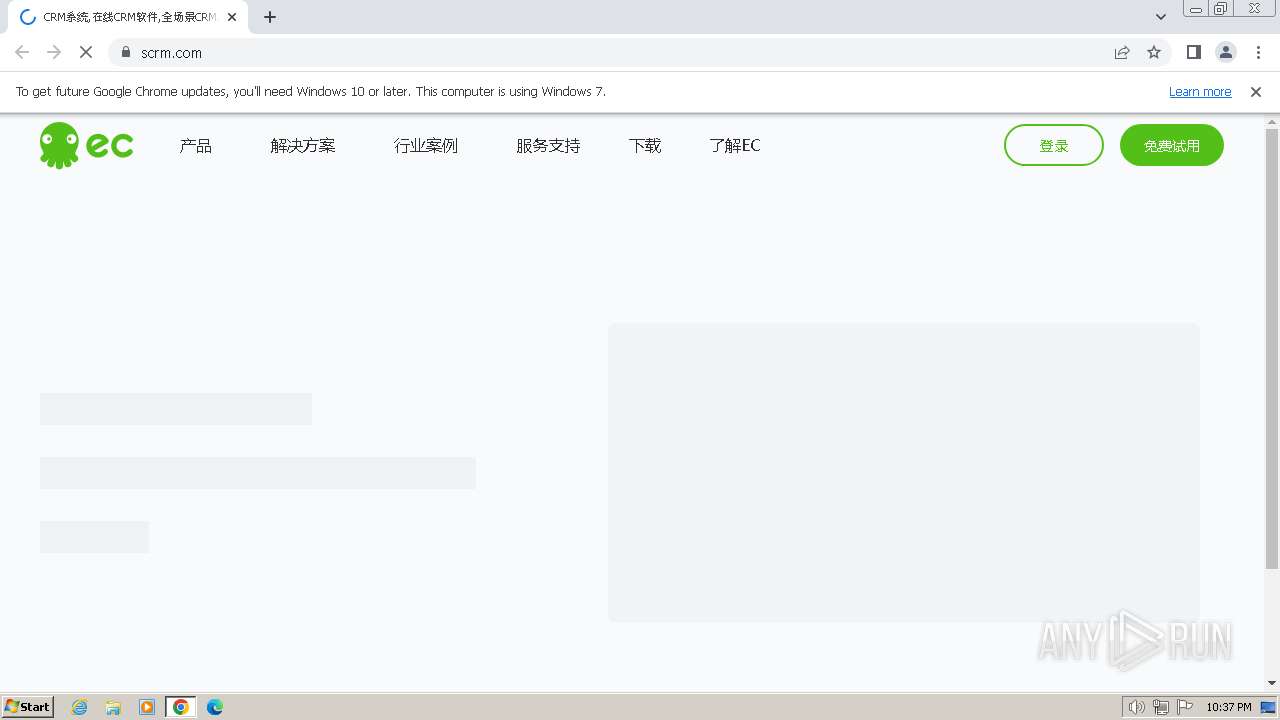Launch Internet Explorer from taskbar
Screen dimensions: 1280x720
(x=80, y=707)
